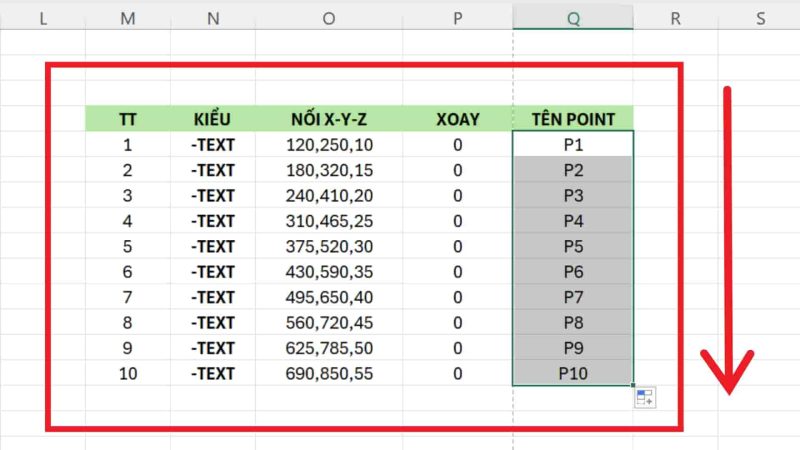Select the -TEXT cell in row 10
The image size is (800, 450).
tap(213, 373)
